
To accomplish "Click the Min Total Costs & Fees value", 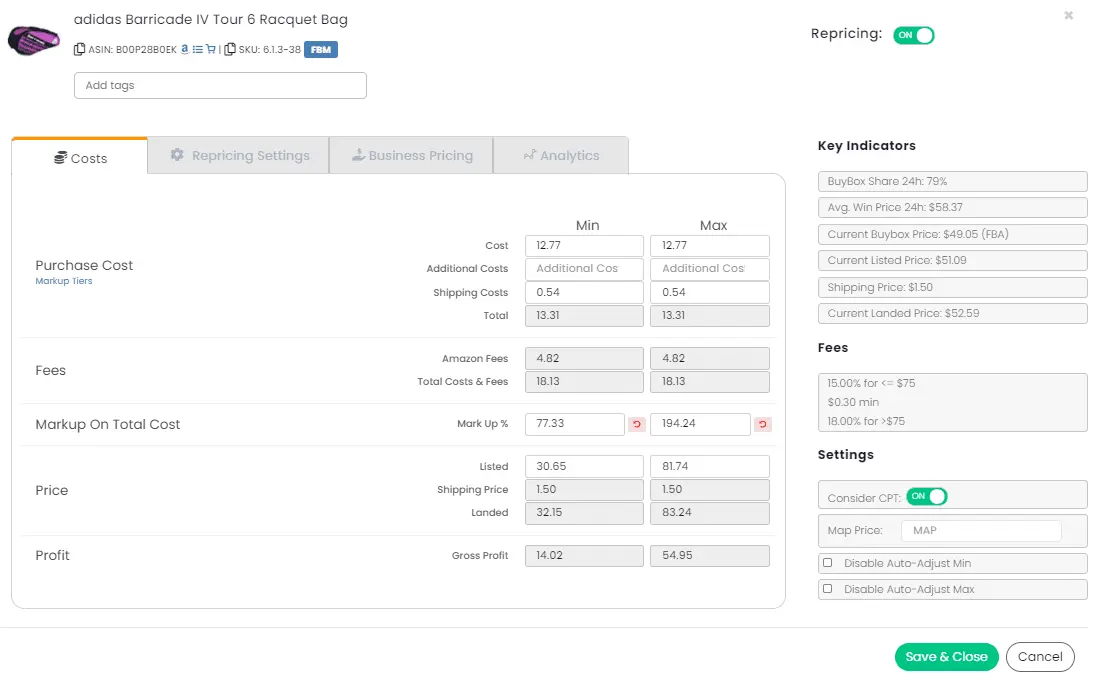I will [584, 381].
